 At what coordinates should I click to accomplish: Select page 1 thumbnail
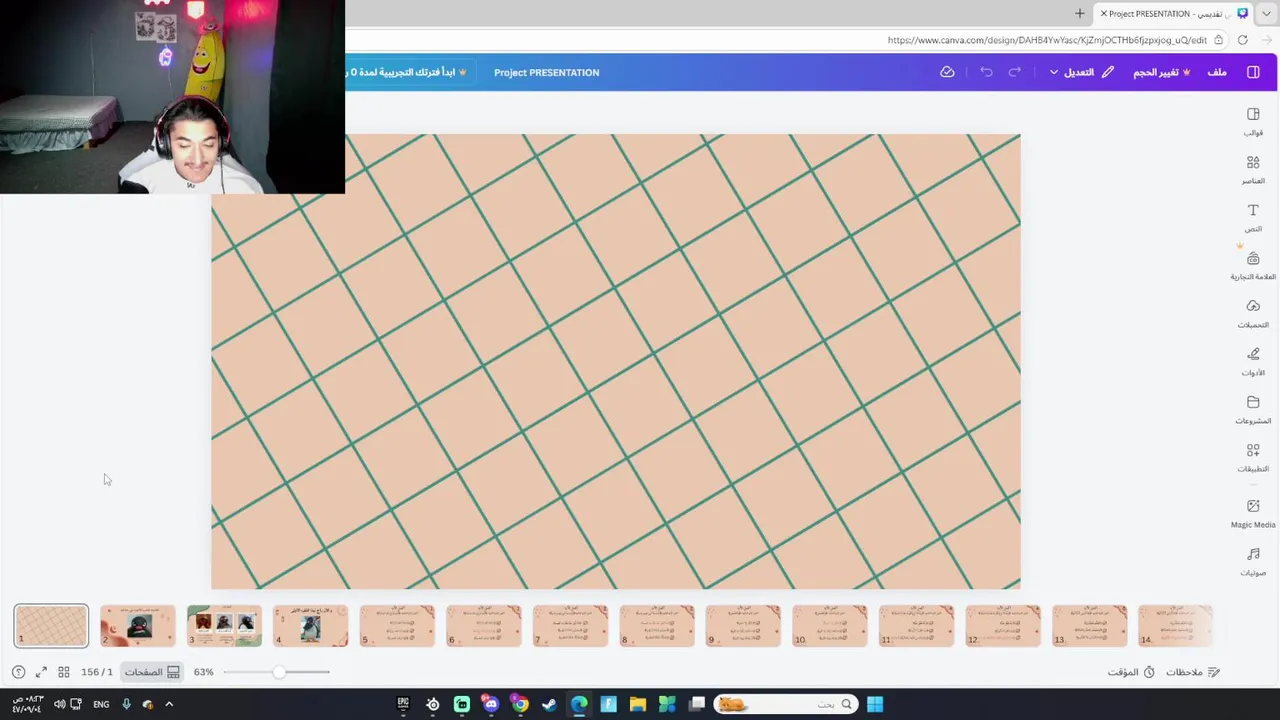click(x=51, y=626)
